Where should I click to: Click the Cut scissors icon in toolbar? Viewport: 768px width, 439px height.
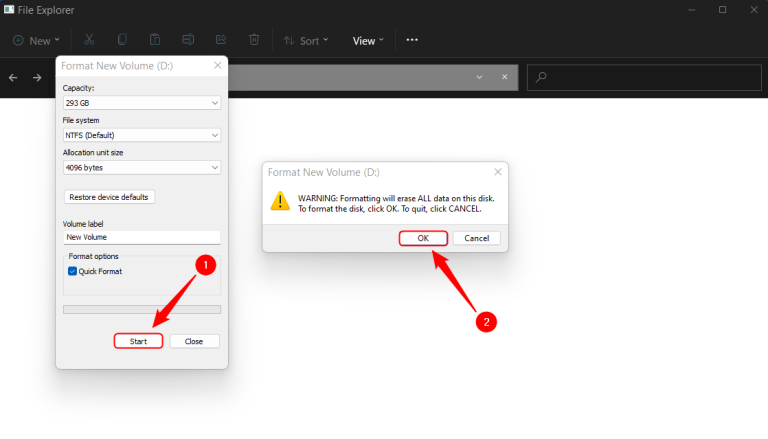tap(89, 40)
